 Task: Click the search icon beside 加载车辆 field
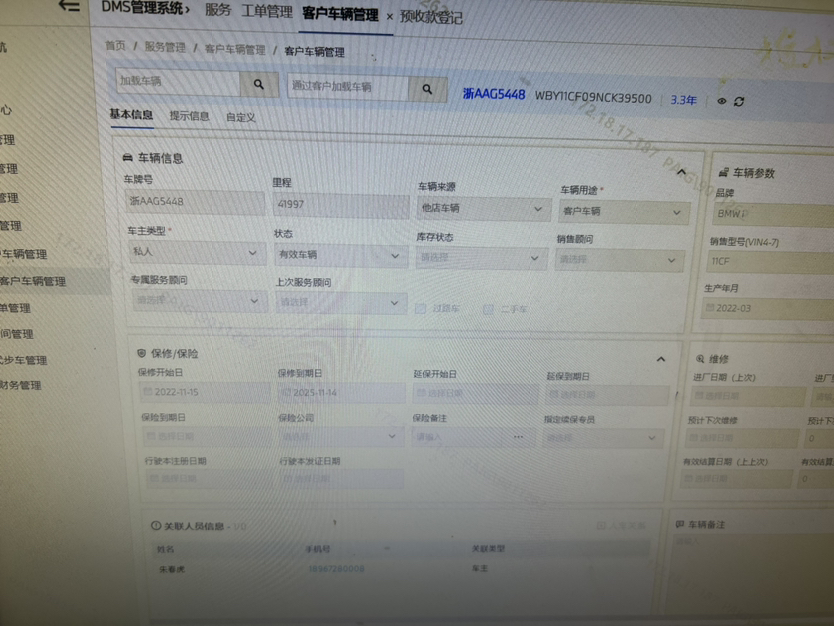click(x=259, y=84)
